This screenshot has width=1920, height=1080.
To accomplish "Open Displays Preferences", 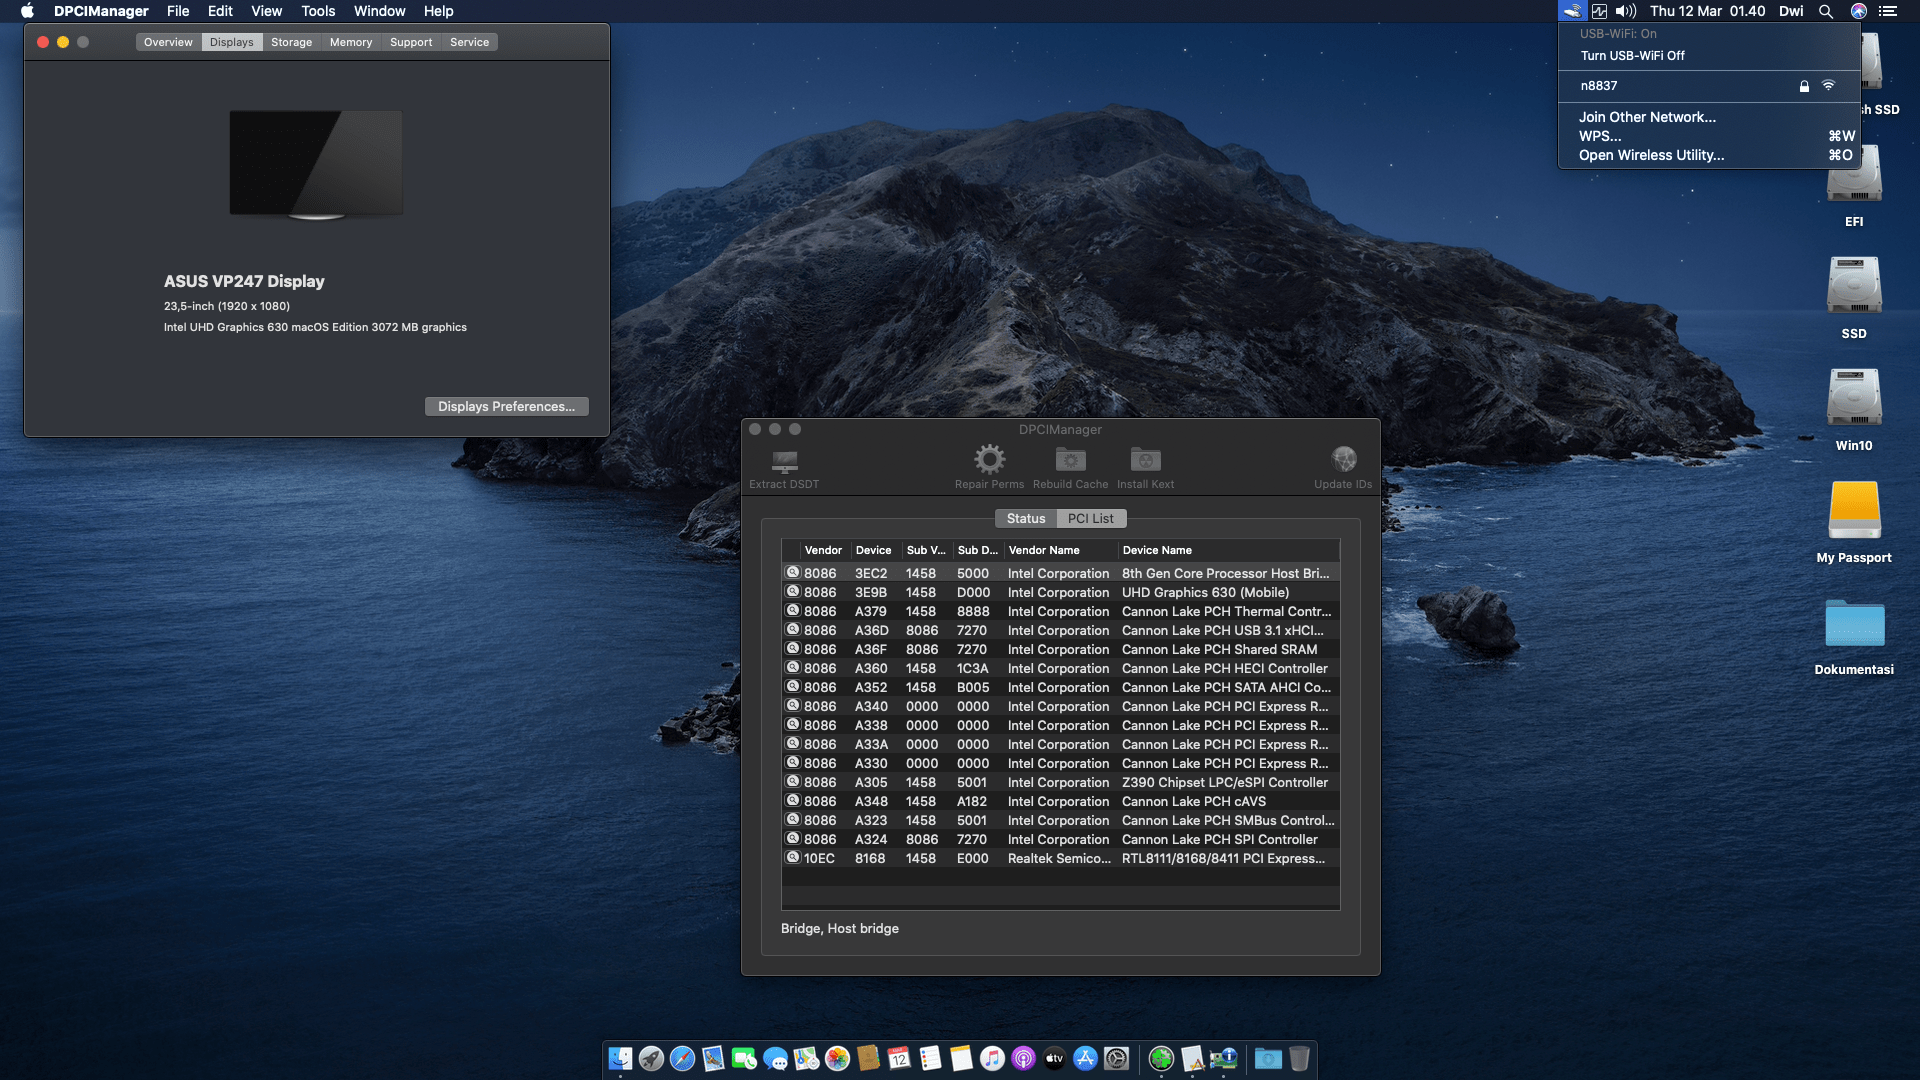I will (506, 406).
